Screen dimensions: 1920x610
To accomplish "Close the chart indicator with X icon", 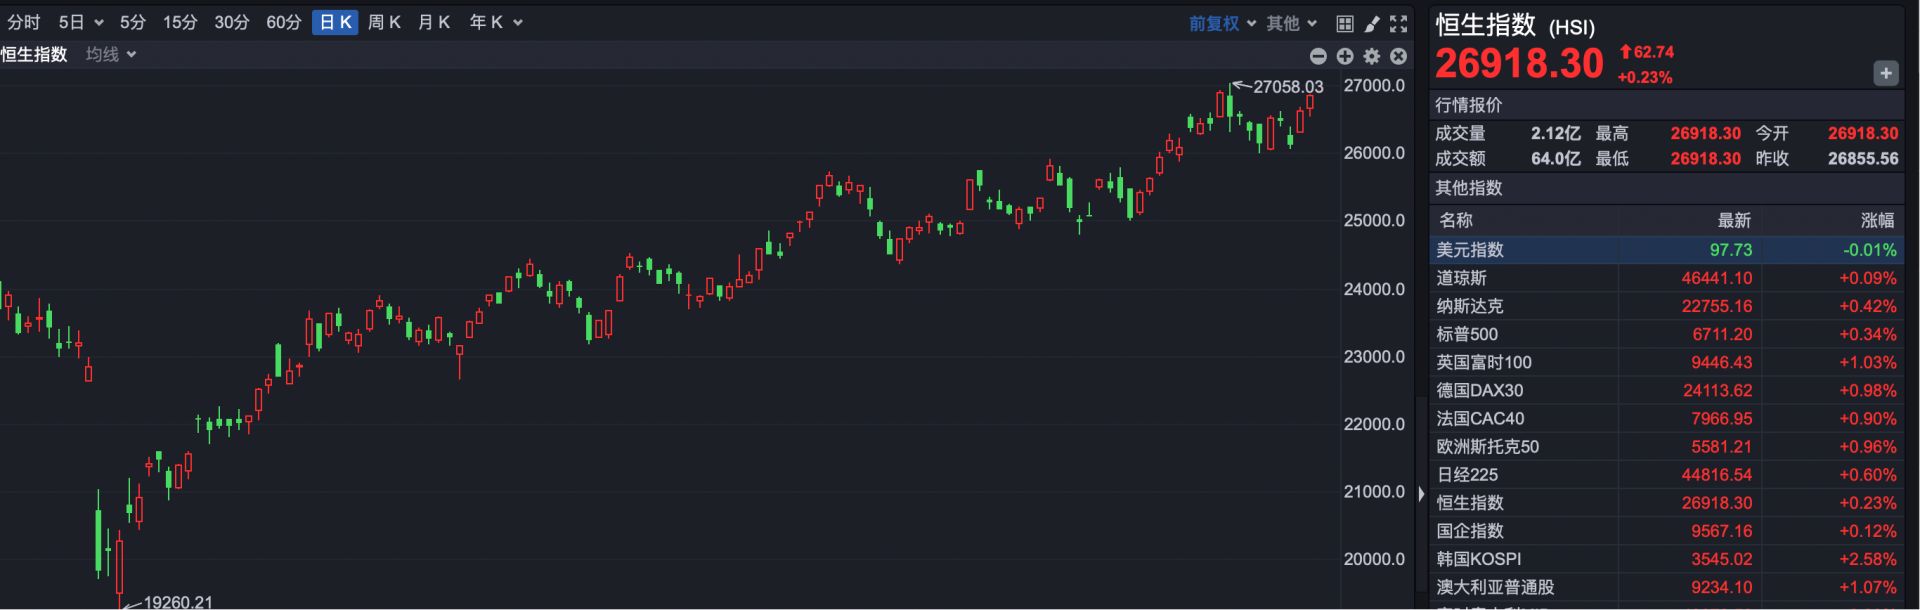I will tap(1399, 56).
